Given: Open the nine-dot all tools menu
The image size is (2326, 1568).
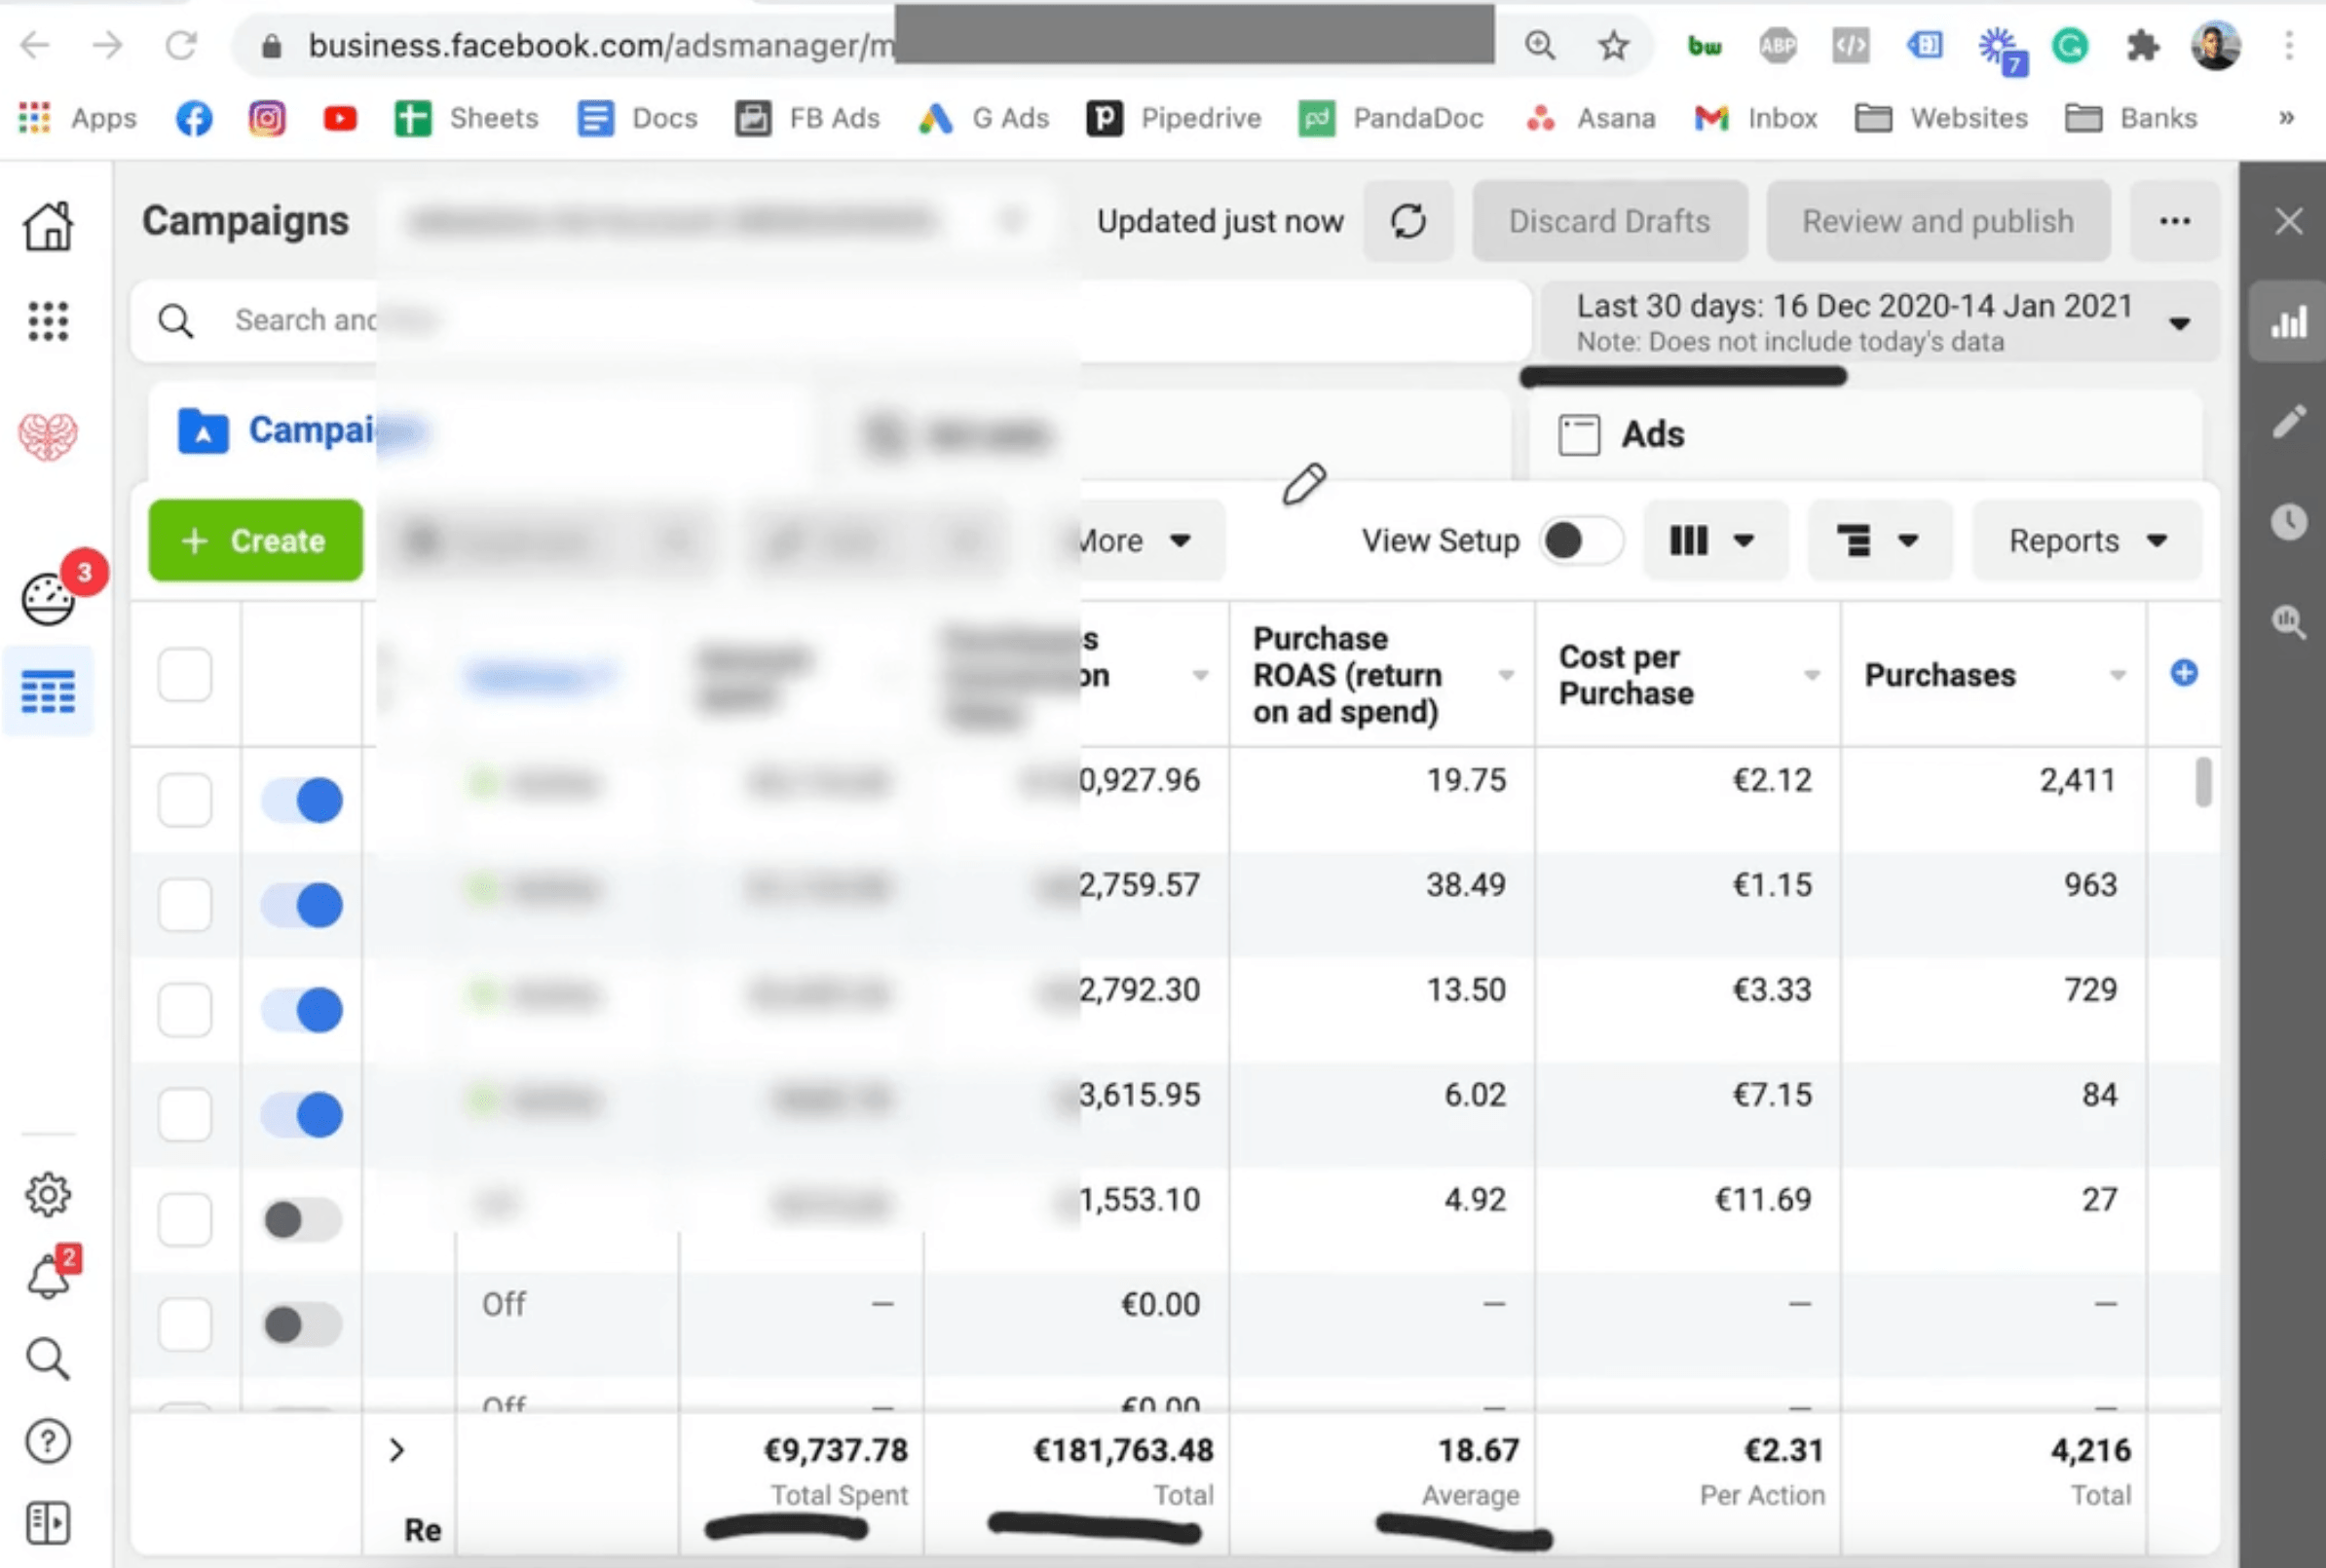Looking at the screenshot, I should tap(48, 322).
